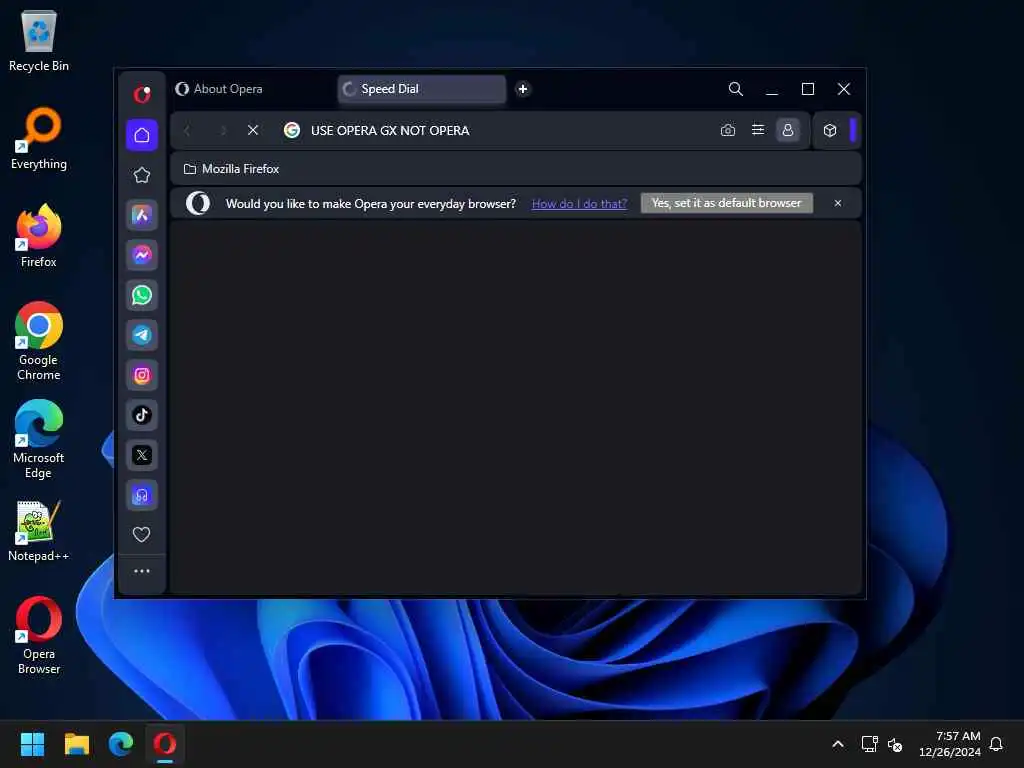Search open tabs with the magnifier icon
The height and width of the screenshot is (768, 1024).
click(x=735, y=89)
